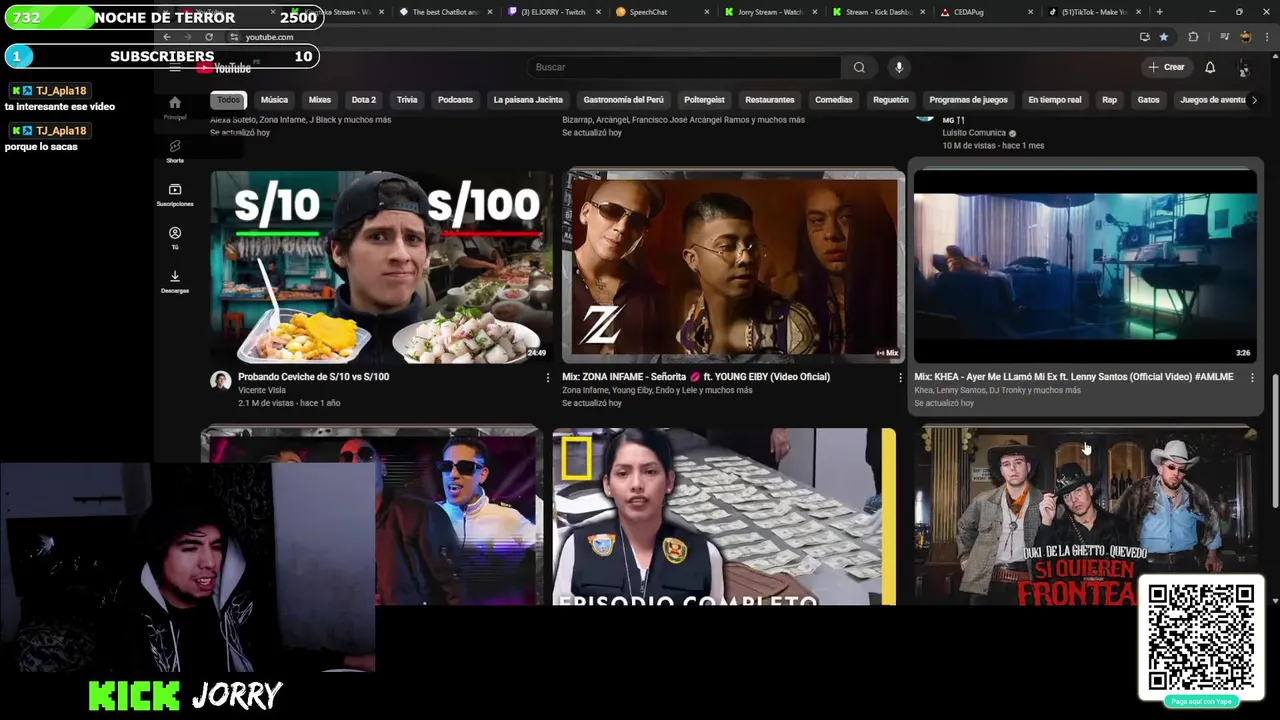
Task: Click Vicente Visla channel avatar
Action: 221,381
